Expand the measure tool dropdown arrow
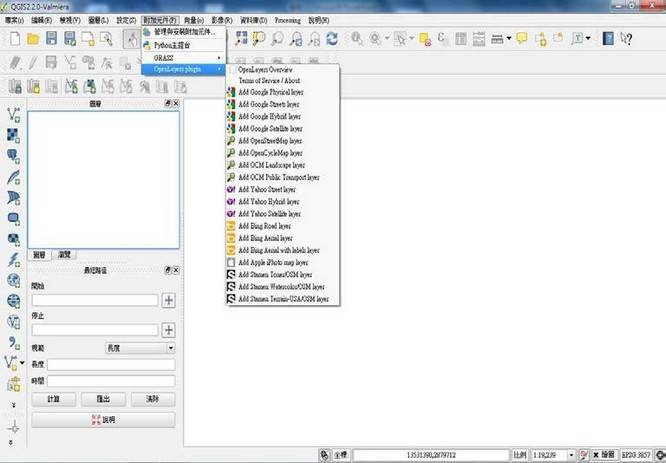 [x=508, y=39]
